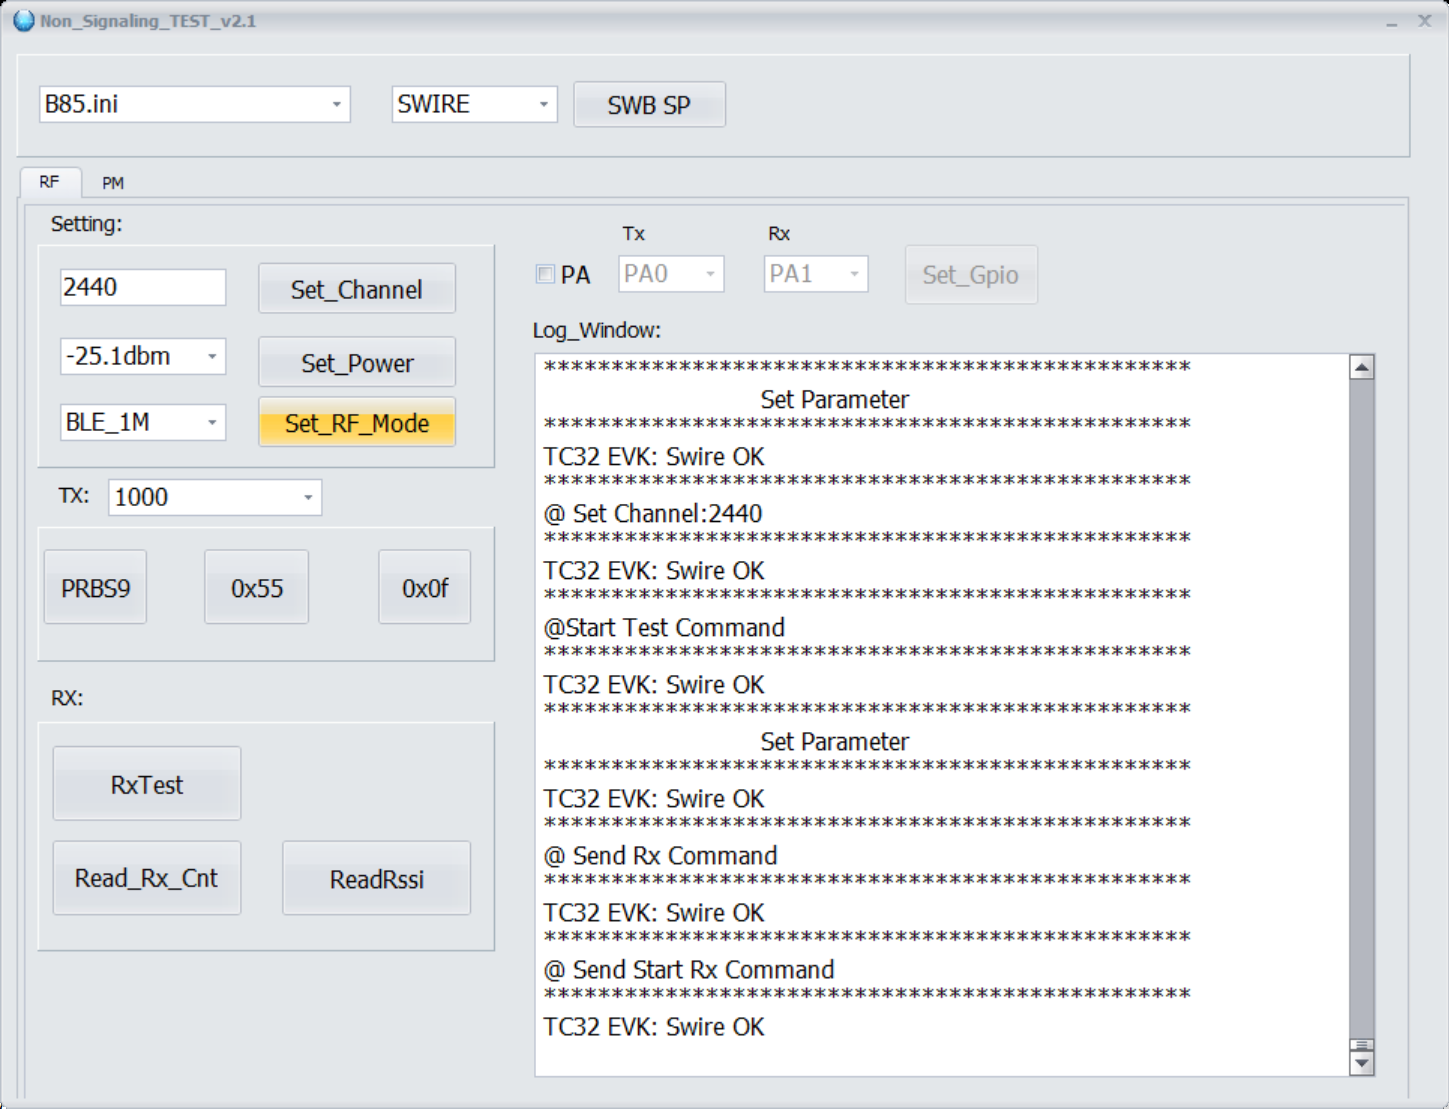This screenshot has width=1449, height=1109.
Task: Expand the BLE_1M RF mode dropdown
Action: (212, 423)
